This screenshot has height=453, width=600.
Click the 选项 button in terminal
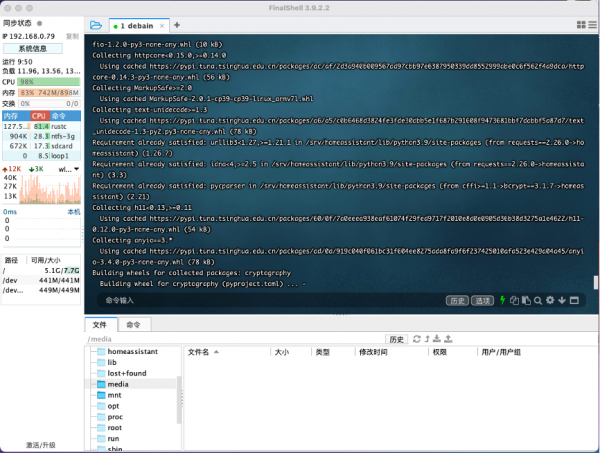click(x=483, y=300)
